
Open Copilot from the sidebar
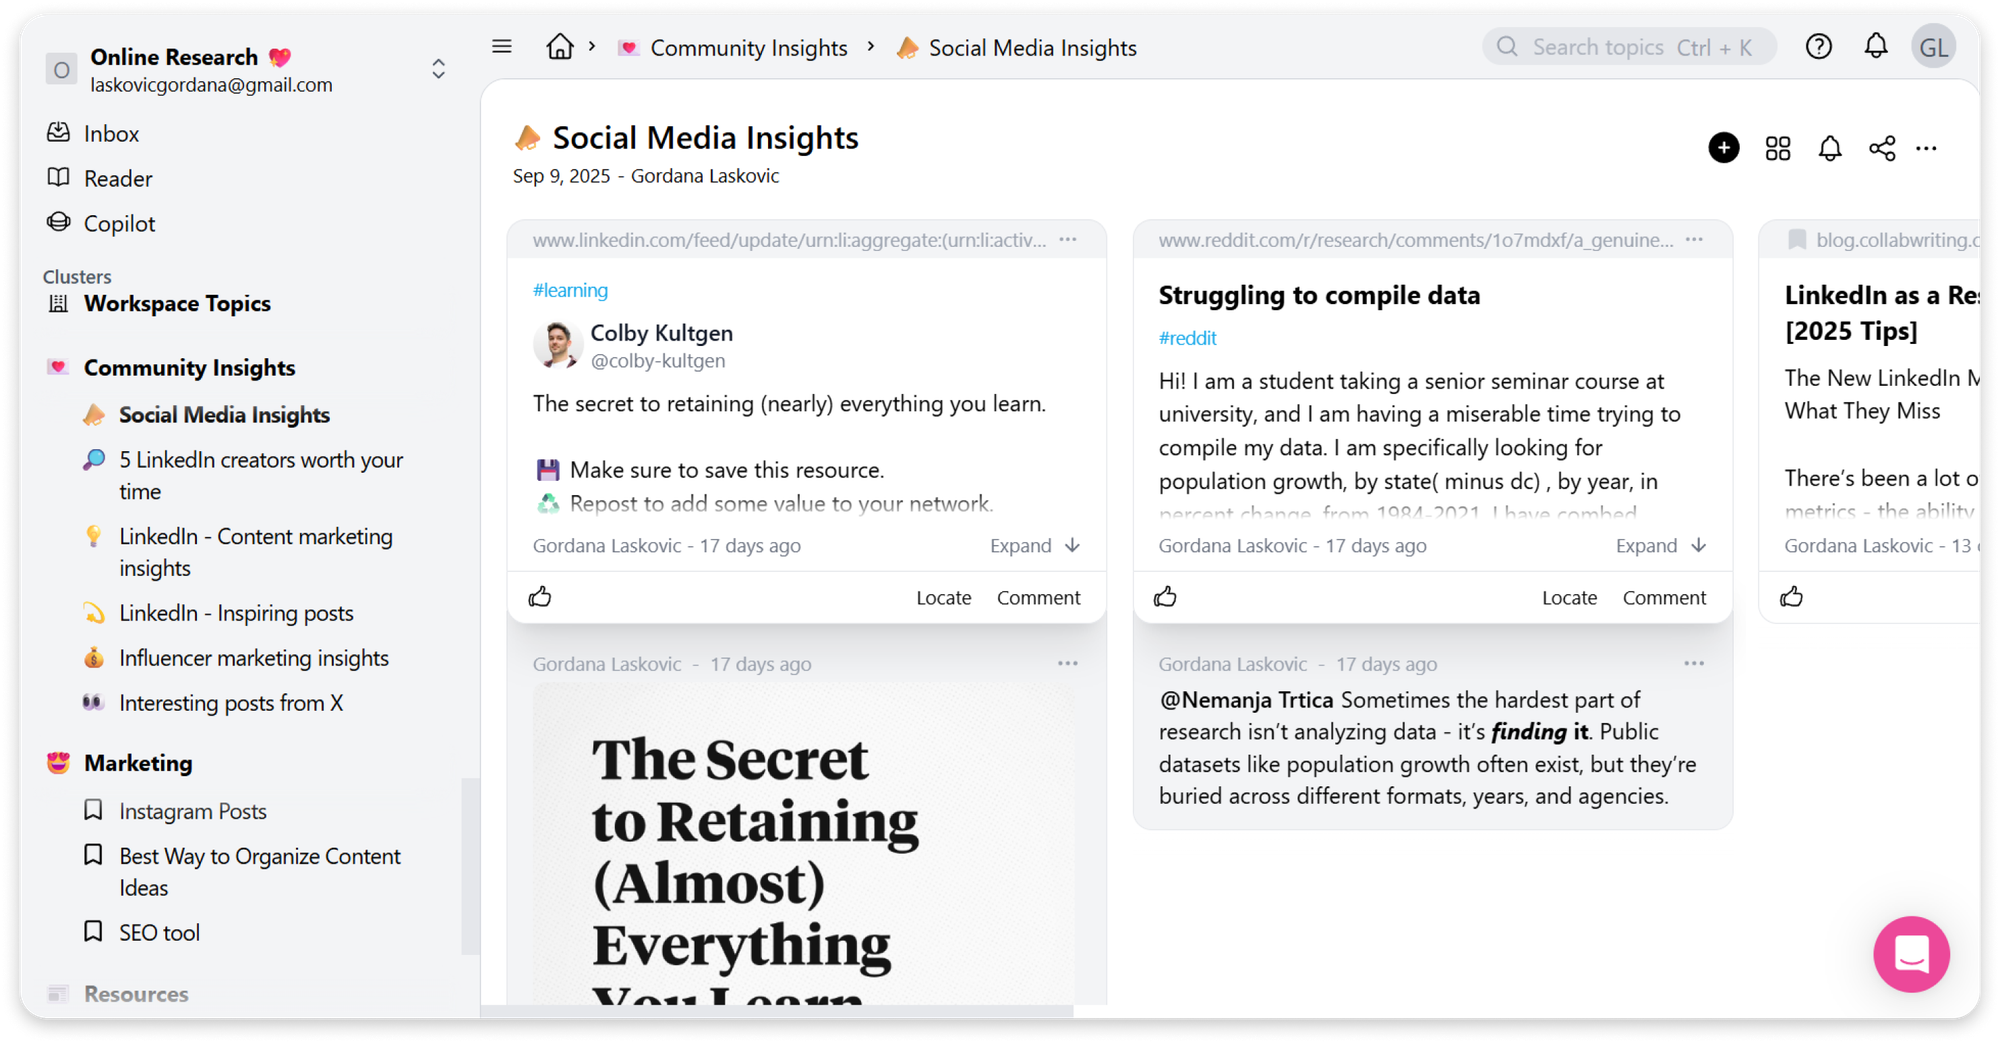tap(120, 224)
